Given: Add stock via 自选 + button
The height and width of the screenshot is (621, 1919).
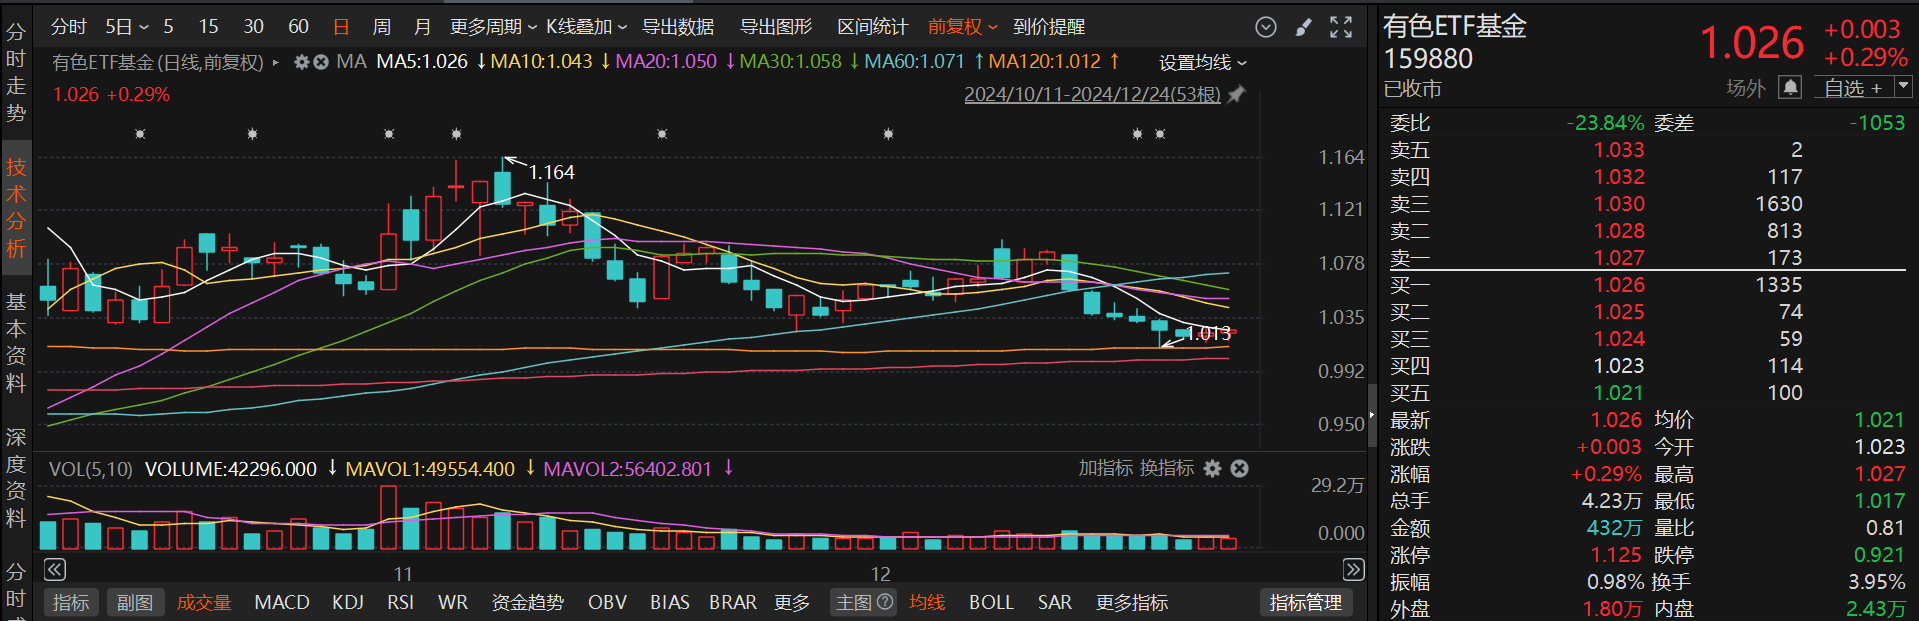Looking at the screenshot, I should click(1852, 88).
